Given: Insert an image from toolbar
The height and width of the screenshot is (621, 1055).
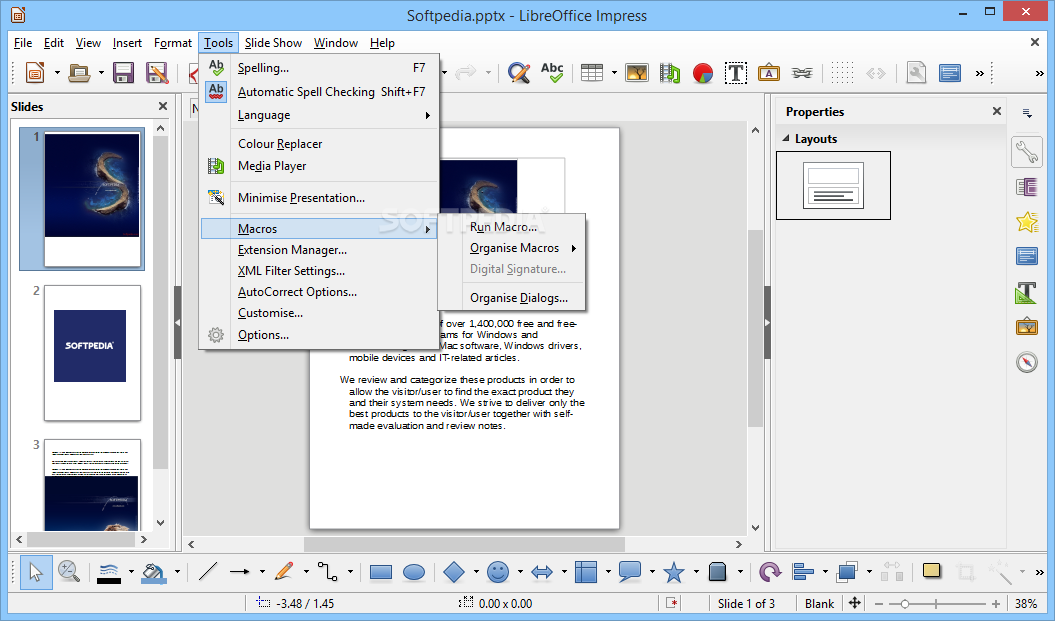Looking at the screenshot, I should click(x=636, y=73).
